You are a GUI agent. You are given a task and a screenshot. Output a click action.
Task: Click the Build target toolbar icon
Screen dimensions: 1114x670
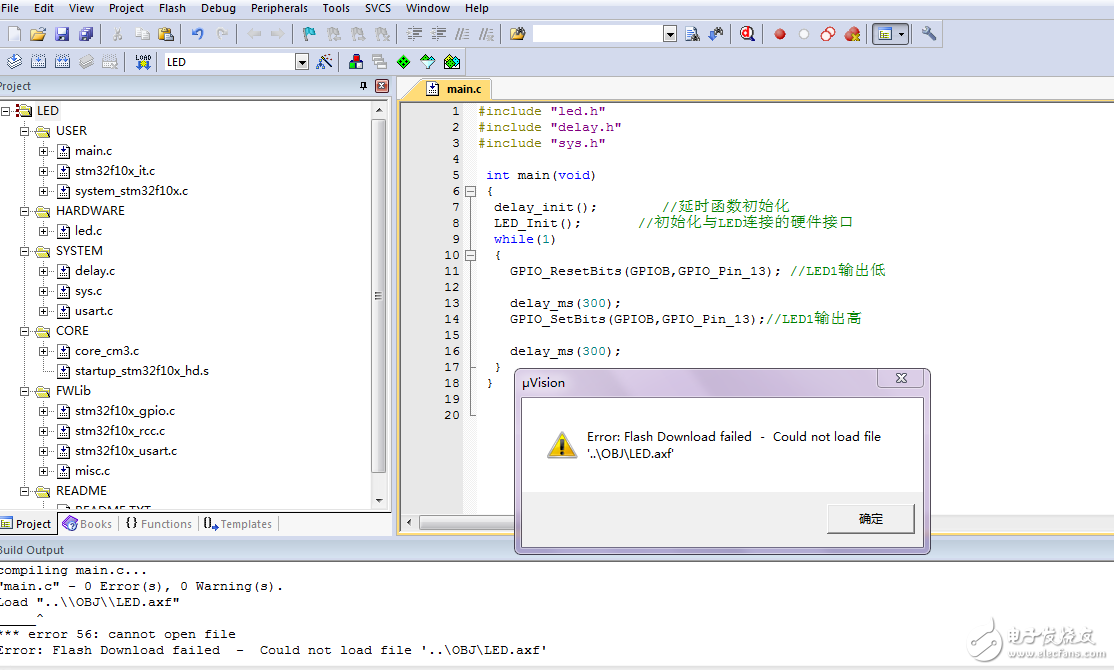[x=38, y=62]
